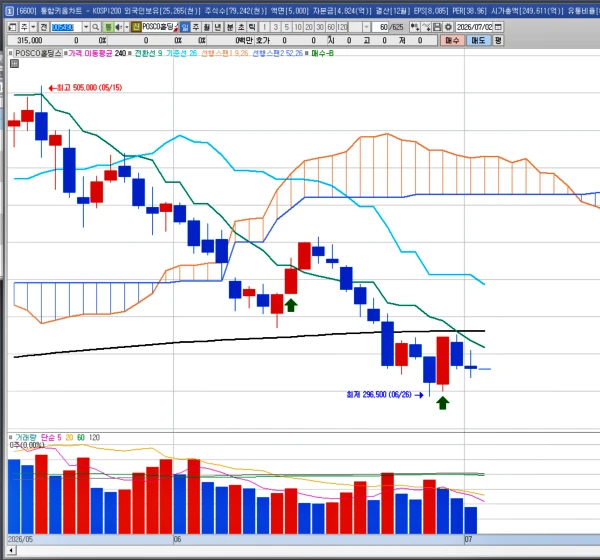Click the add-candle chart tool icon
This screenshot has width=600, height=560.
[414, 27]
